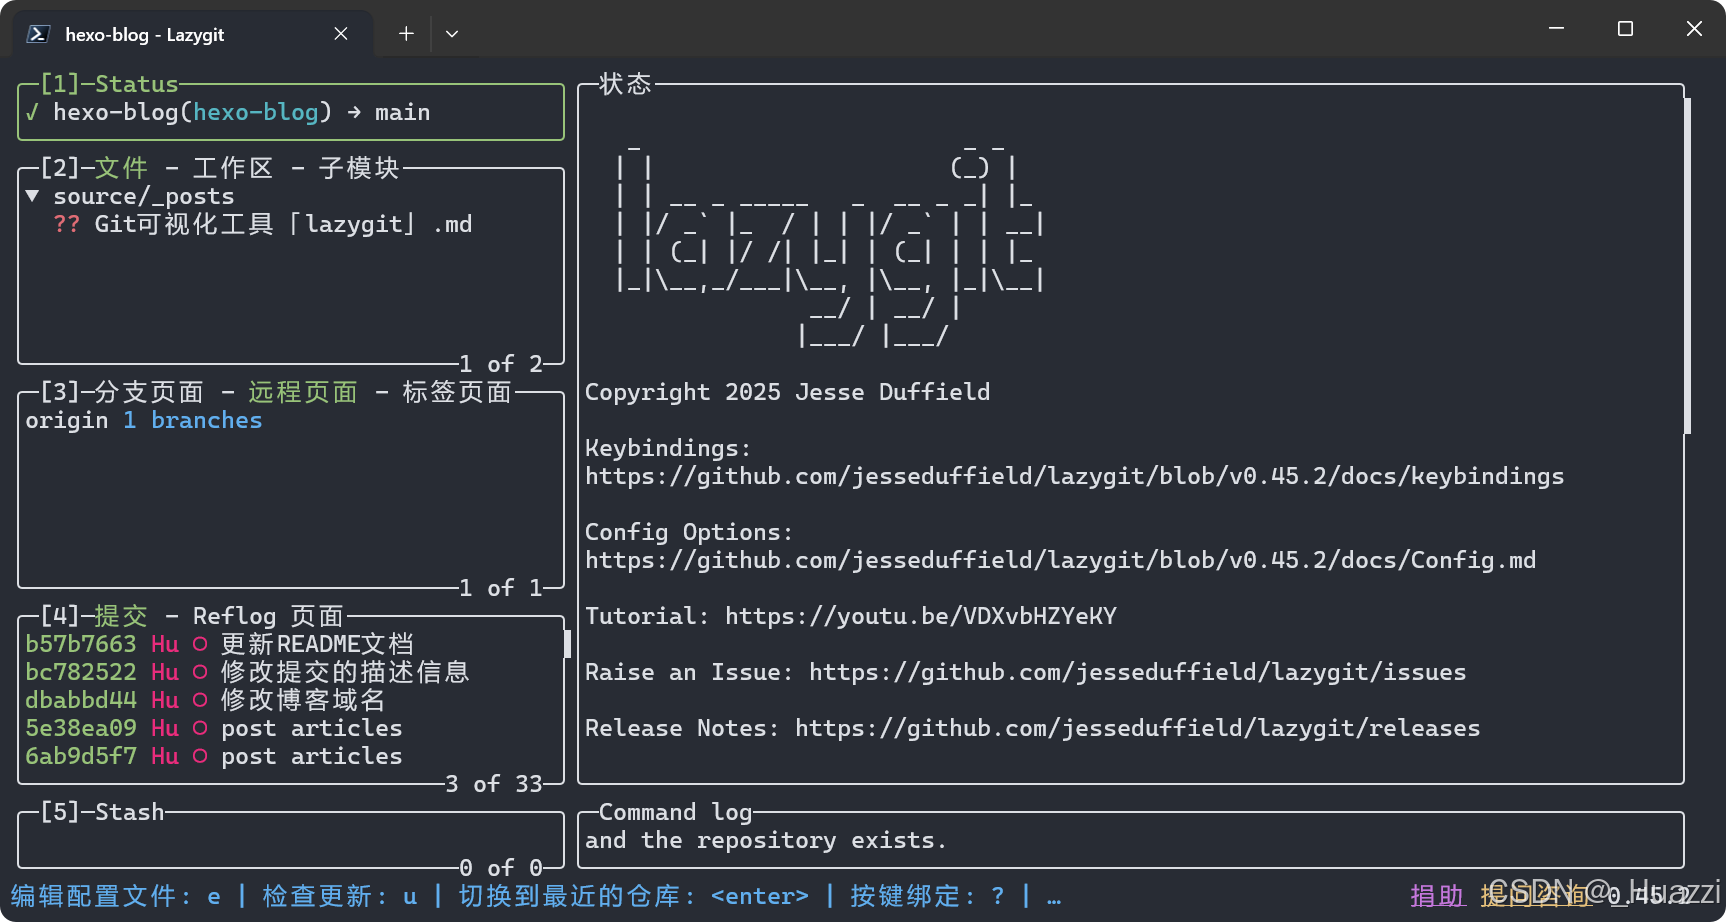The image size is (1726, 922).
Task: Click commit graph circle for 5e38ea09
Action: (x=200, y=728)
